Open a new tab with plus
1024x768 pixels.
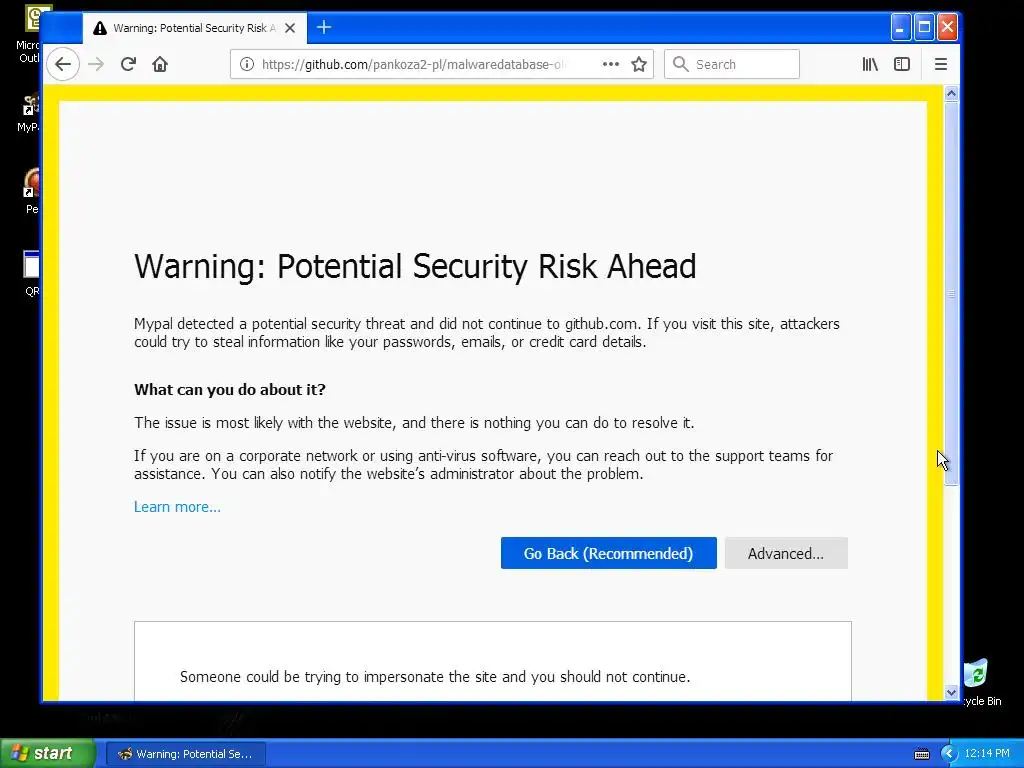point(324,27)
